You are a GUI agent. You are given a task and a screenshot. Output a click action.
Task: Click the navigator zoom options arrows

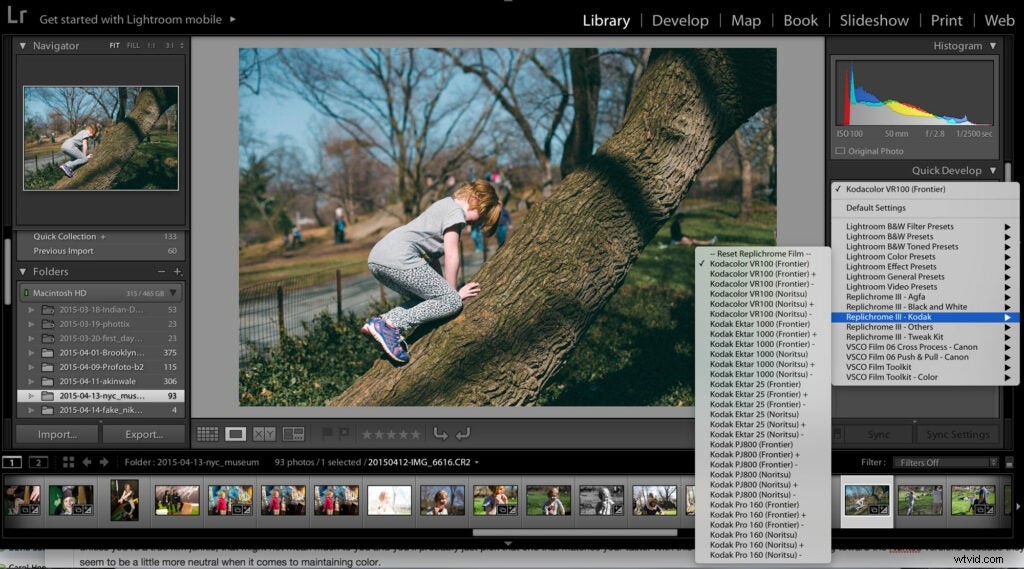182,46
